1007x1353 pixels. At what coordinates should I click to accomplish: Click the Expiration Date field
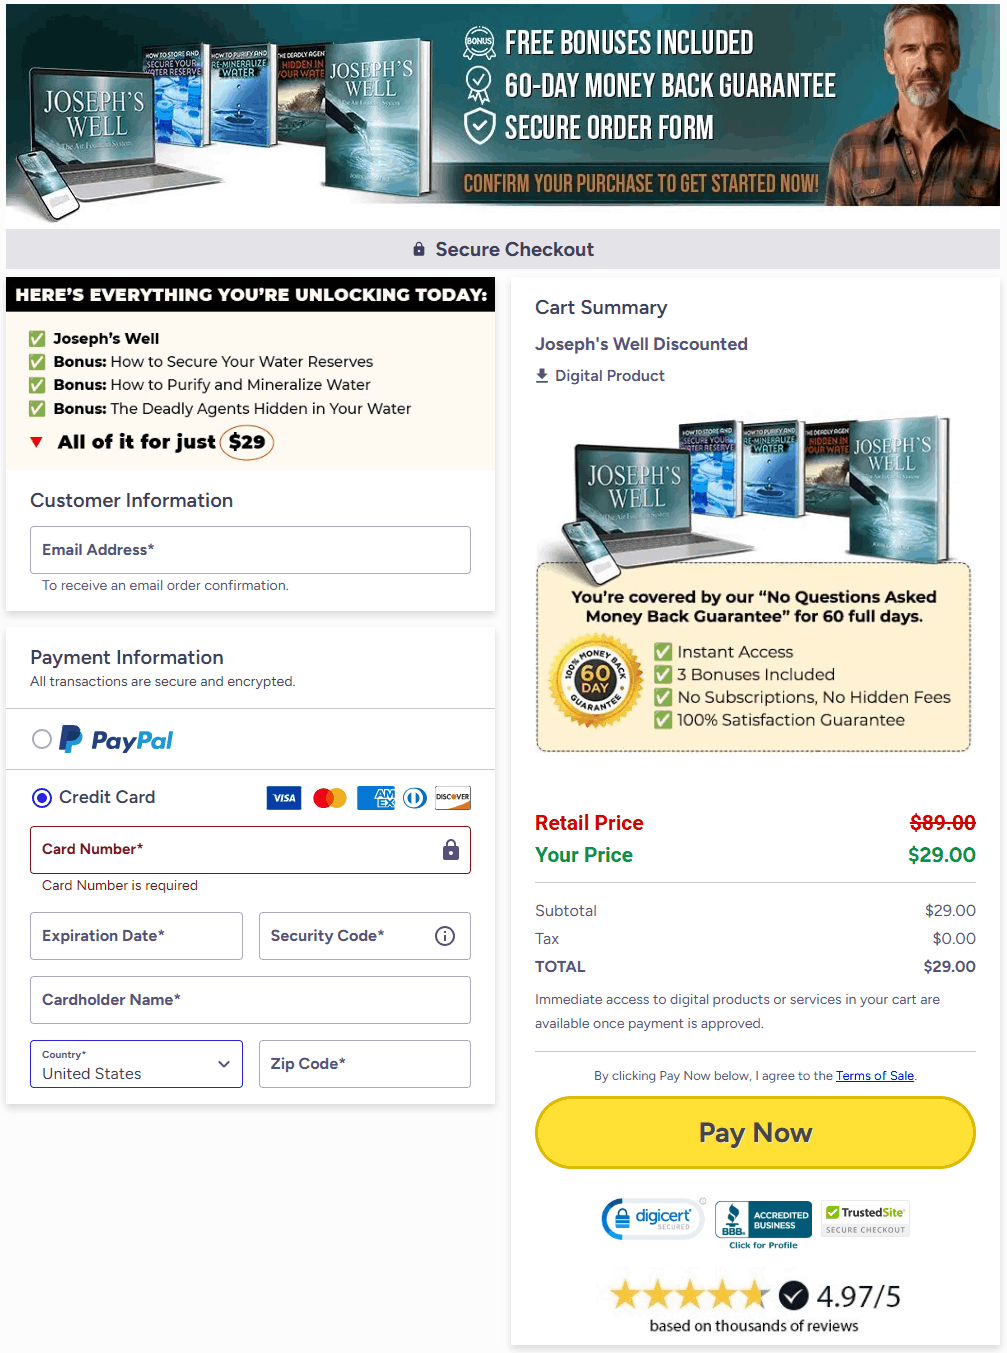pos(136,936)
